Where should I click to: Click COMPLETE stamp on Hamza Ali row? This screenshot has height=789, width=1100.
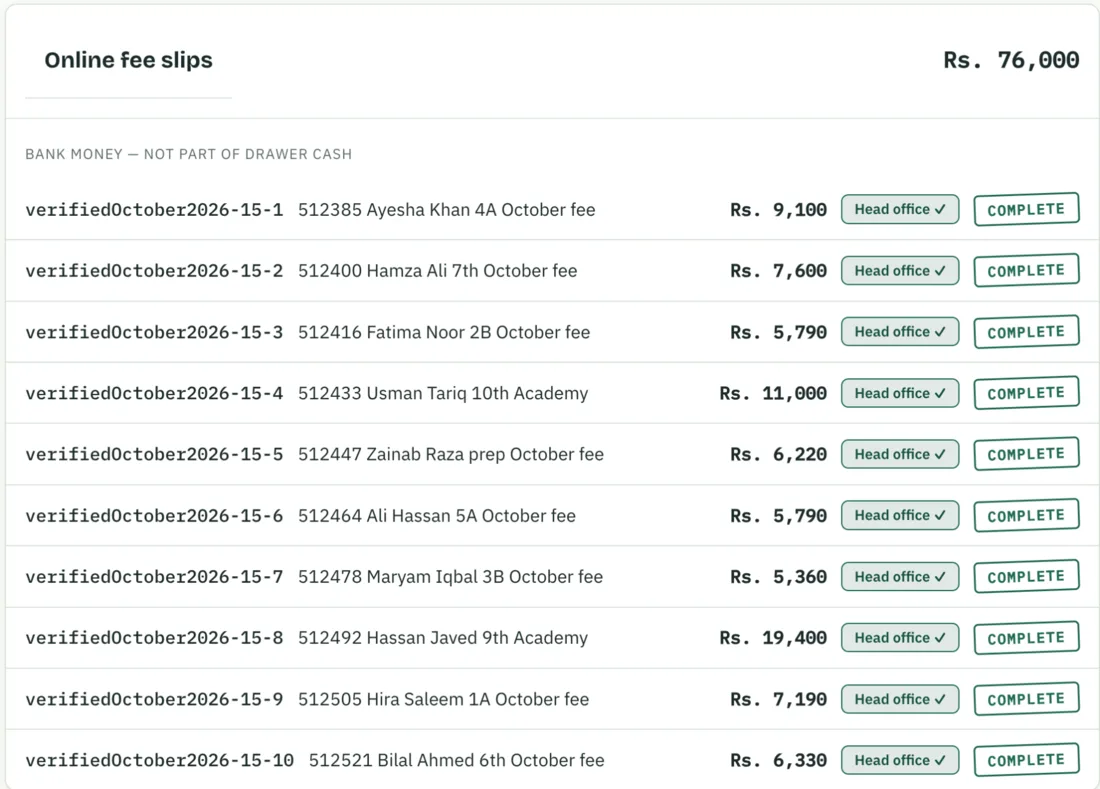click(1026, 270)
